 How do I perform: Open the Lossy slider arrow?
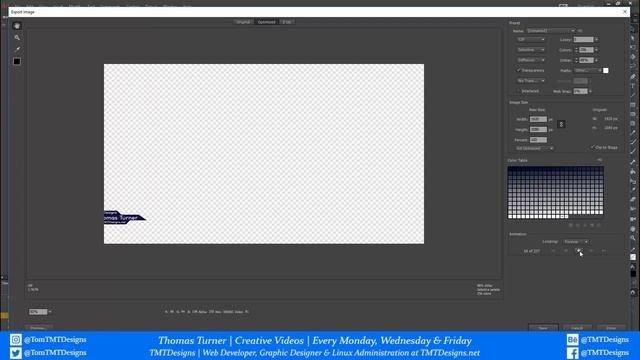(596, 40)
